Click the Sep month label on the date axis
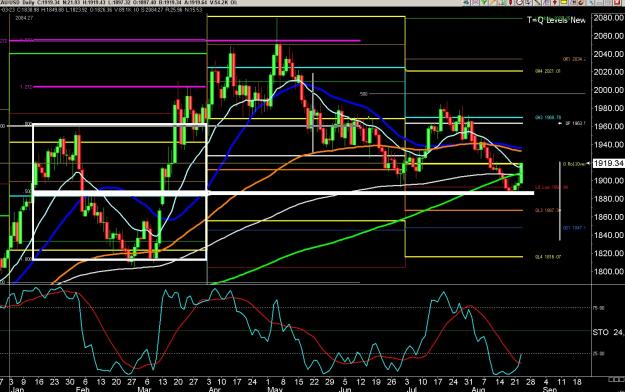Screen dimensions: 625x392 tap(550, 389)
